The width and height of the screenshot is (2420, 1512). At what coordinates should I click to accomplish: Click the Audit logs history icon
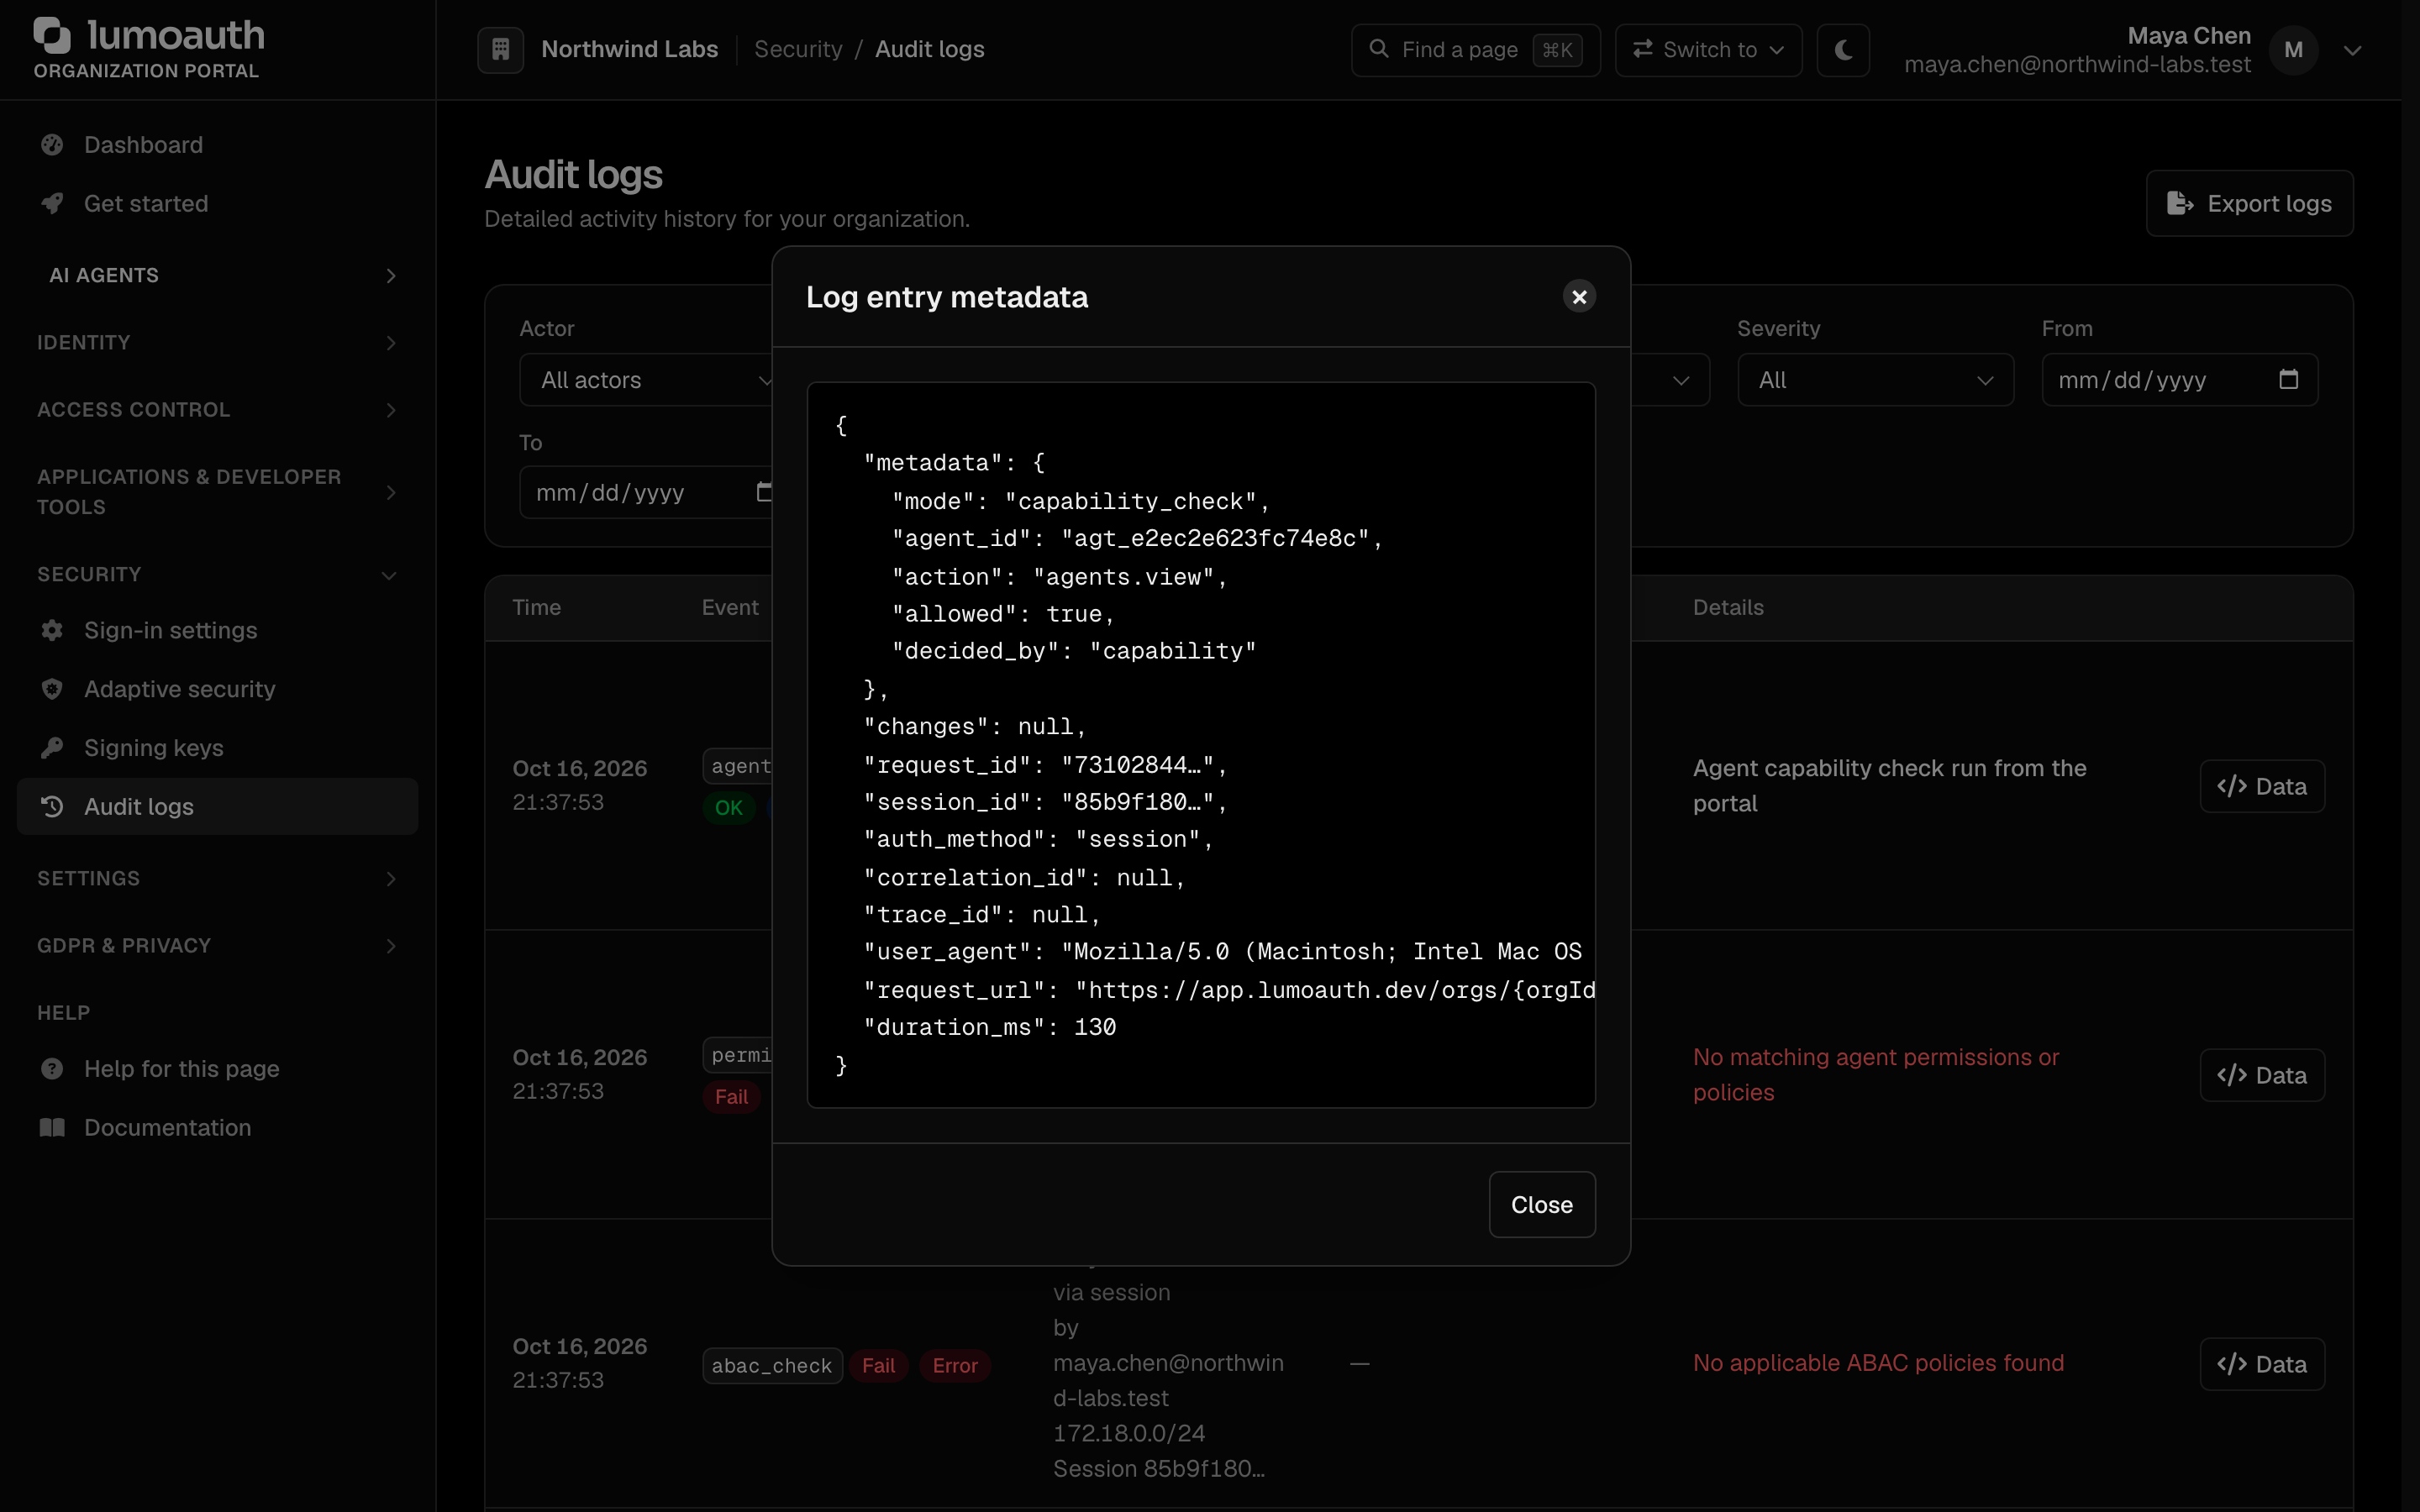(52, 807)
